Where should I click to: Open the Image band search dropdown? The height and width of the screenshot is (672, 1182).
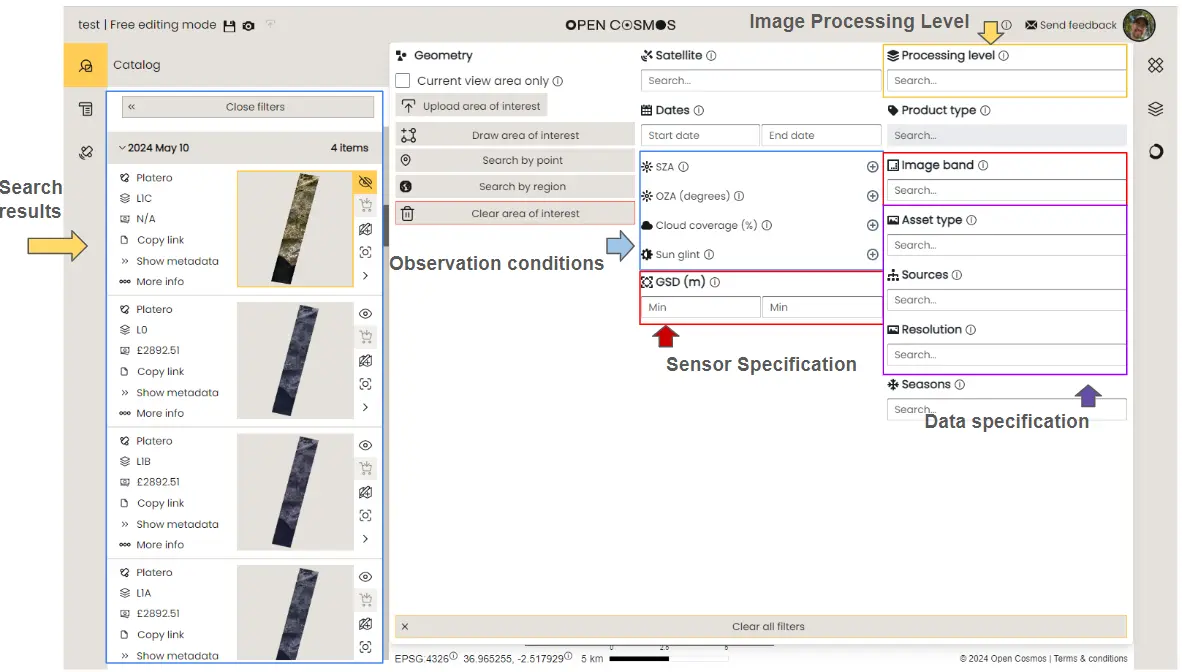[x=1005, y=190]
